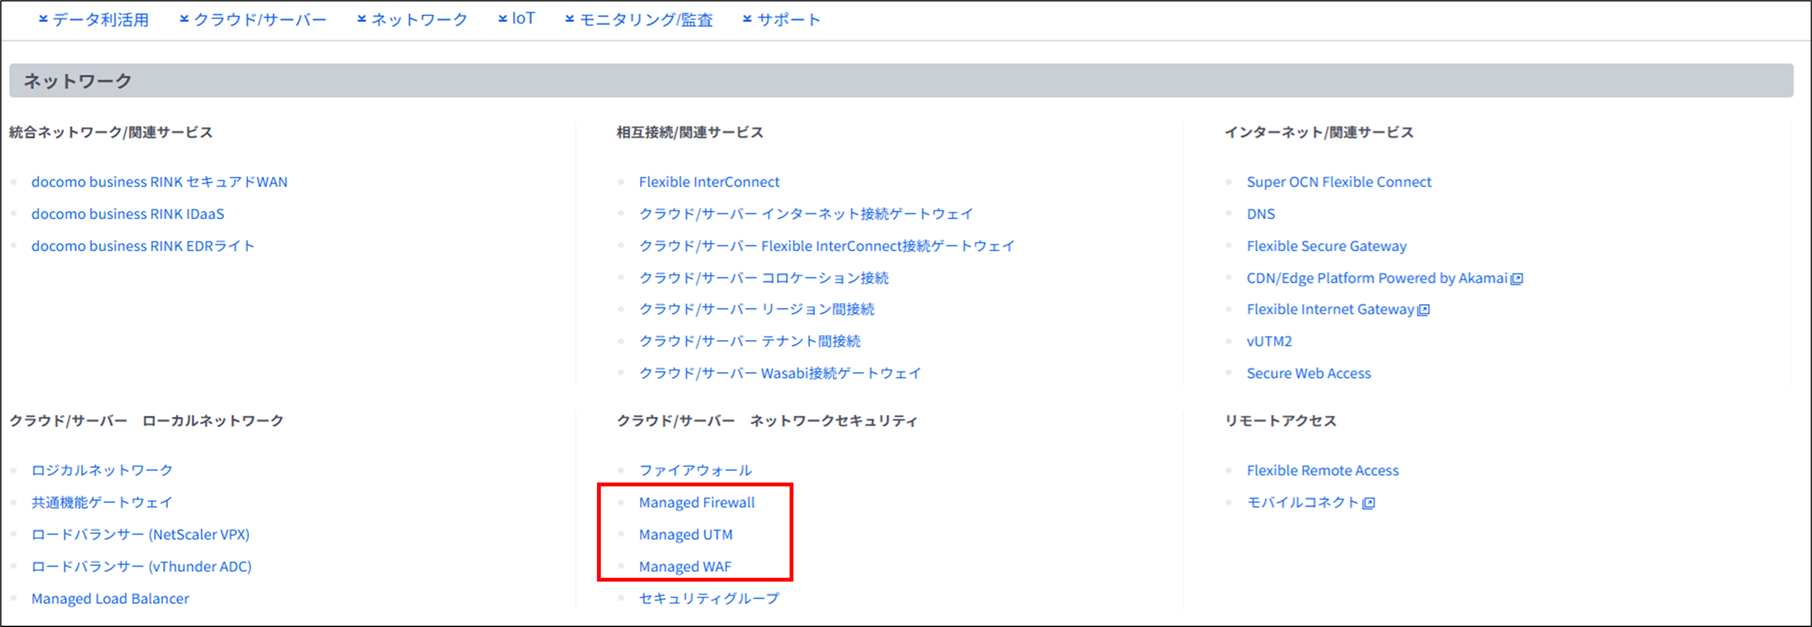The width and height of the screenshot is (1812, 627).
Task: Open docomo business RINK EDRライト link
Action: [x=143, y=246]
